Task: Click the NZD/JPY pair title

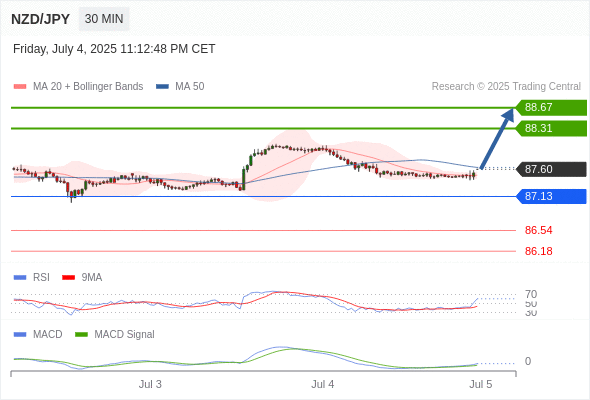Action: (x=40, y=19)
